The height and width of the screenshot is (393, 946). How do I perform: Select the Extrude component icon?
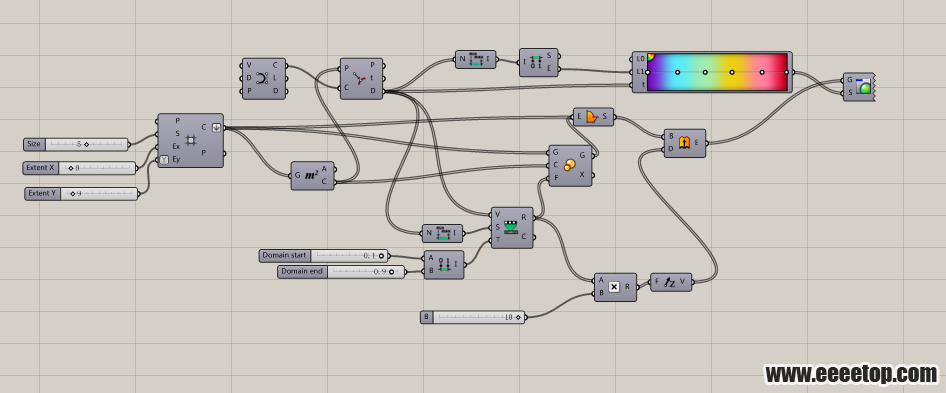coord(684,143)
